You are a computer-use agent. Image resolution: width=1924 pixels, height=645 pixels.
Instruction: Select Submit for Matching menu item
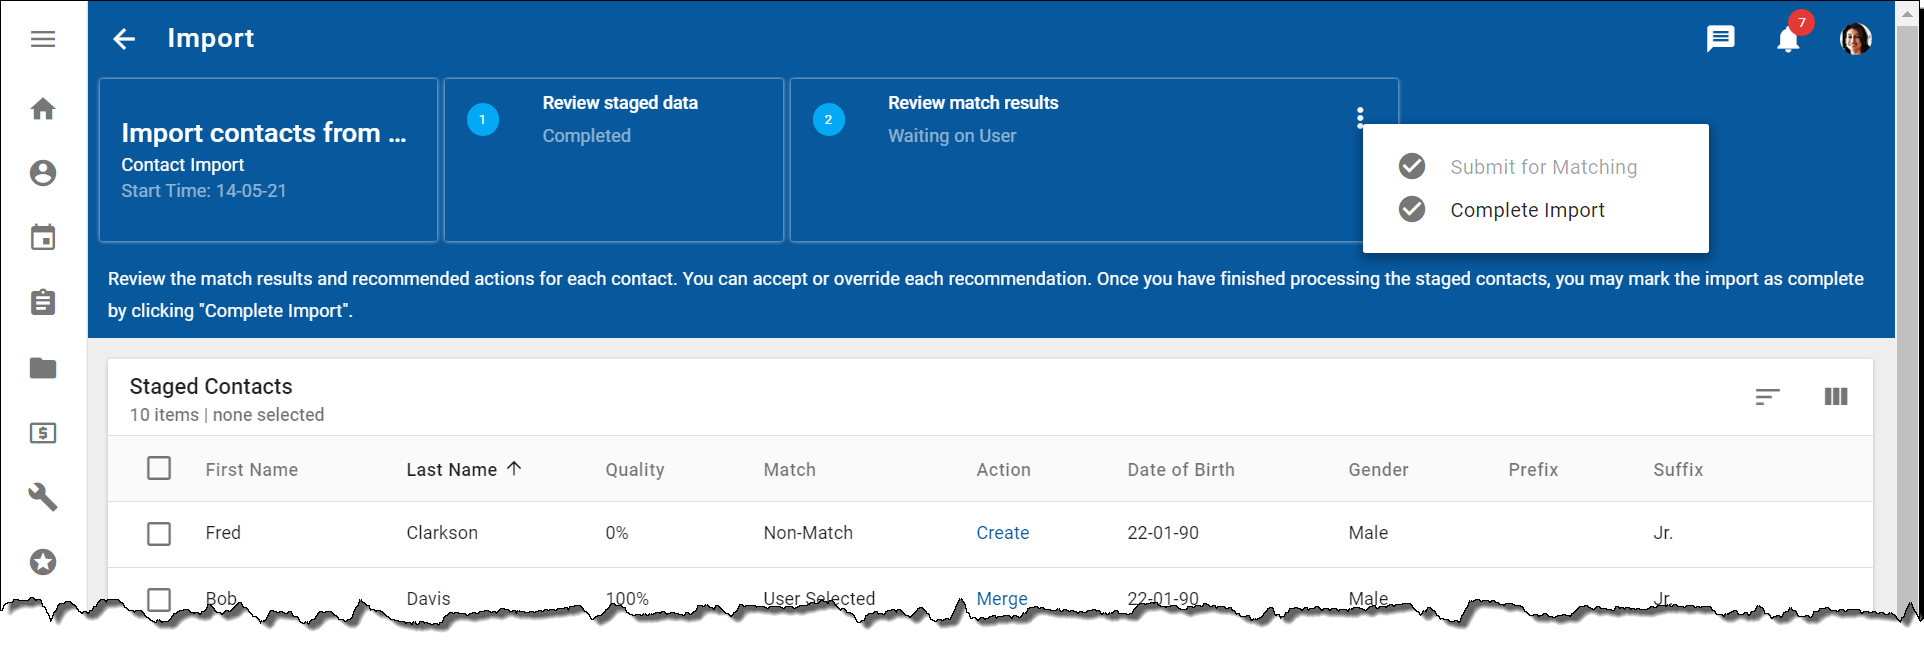tap(1543, 167)
